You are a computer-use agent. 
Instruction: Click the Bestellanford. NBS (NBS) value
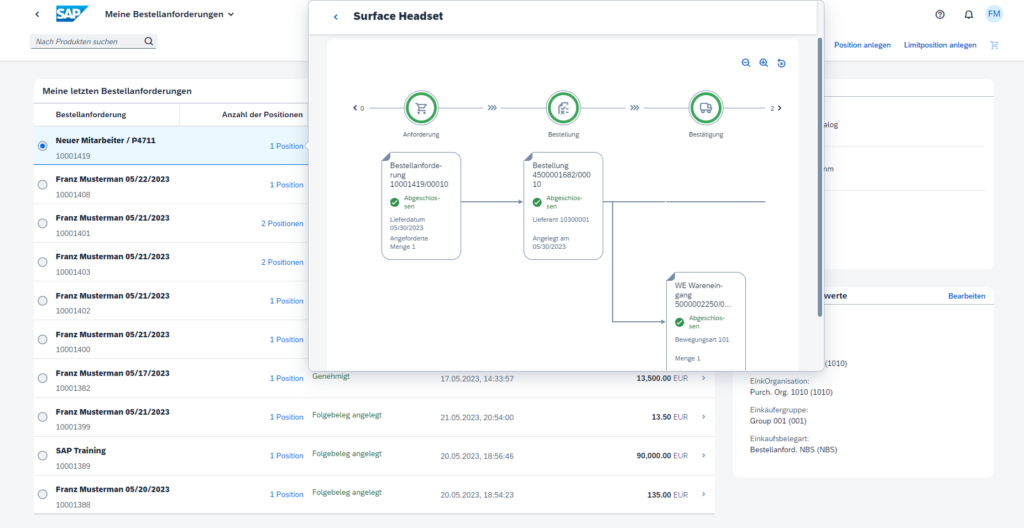(793, 450)
